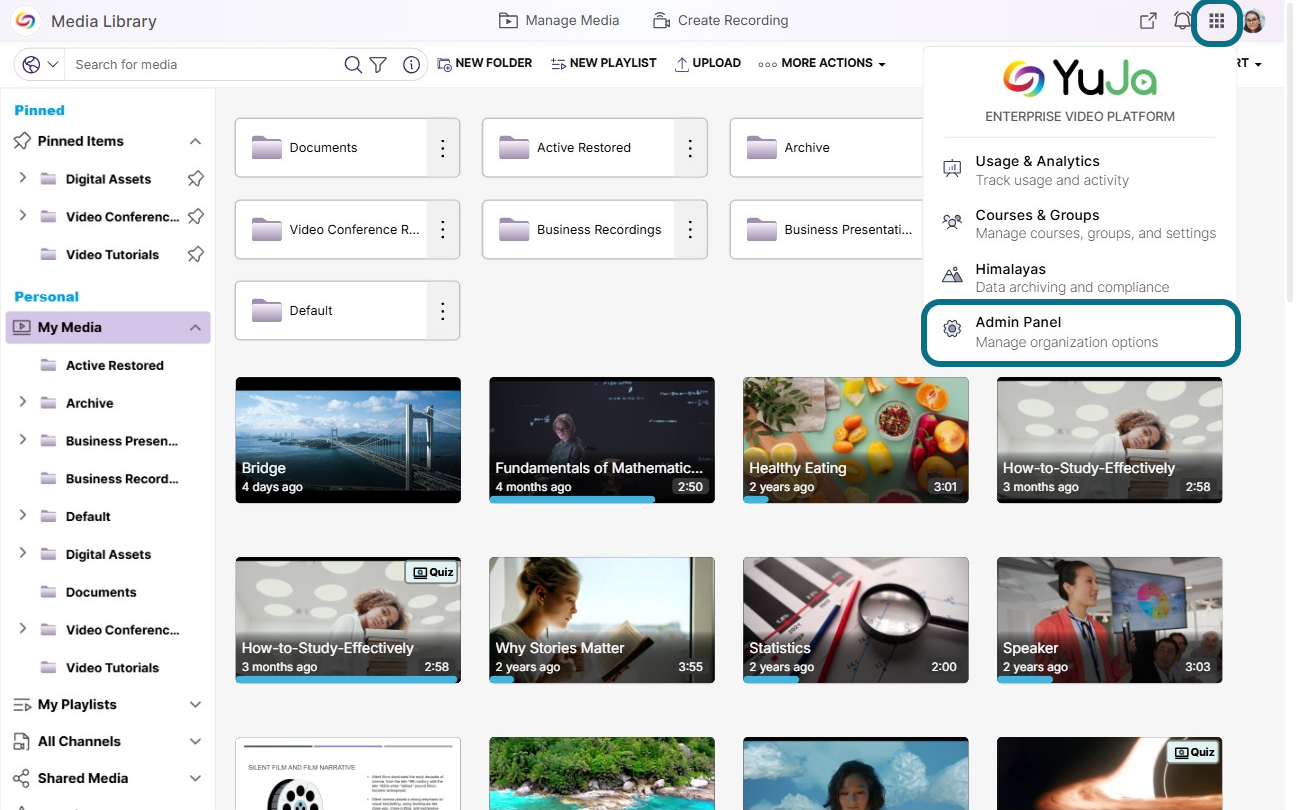This screenshot has height=810, width=1296.
Task: Expand Default folder tree node
Action: (23, 516)
